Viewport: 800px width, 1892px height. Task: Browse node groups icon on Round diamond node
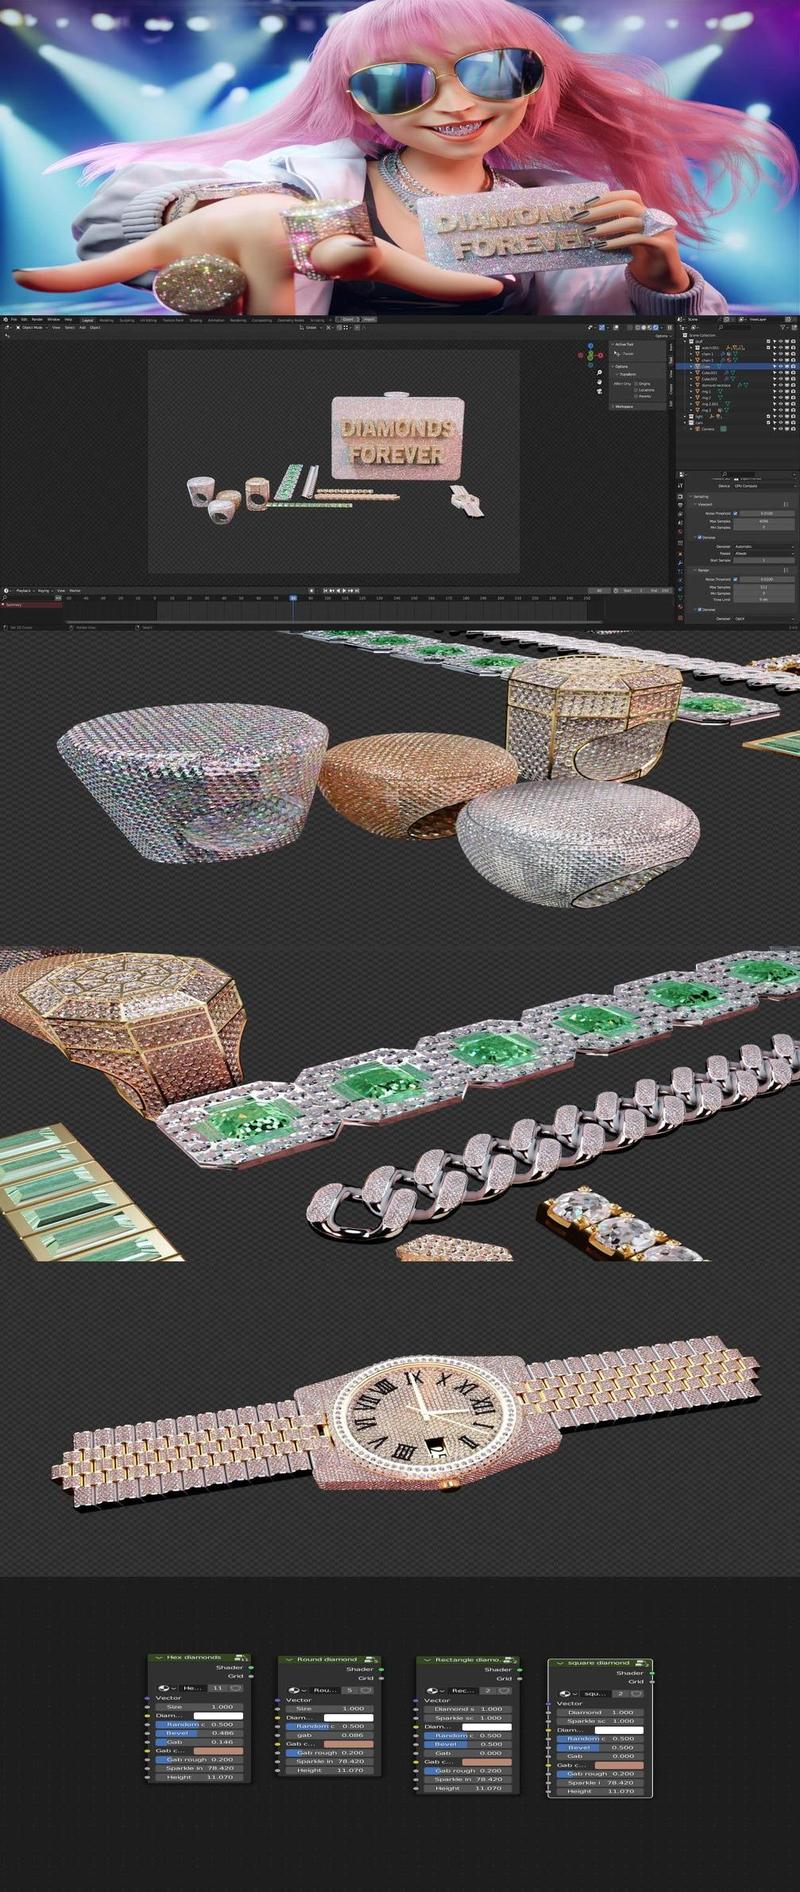coord(296,1691)
